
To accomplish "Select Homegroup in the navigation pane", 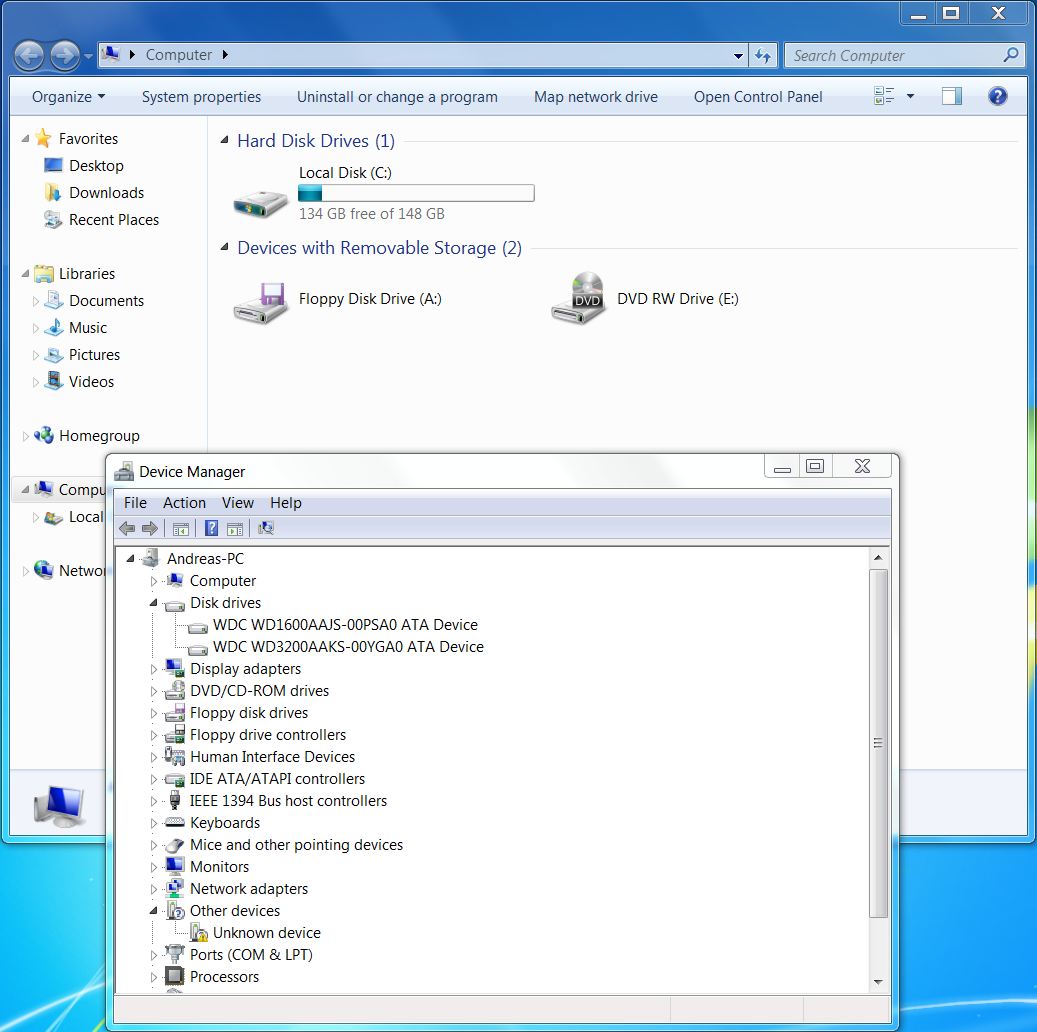I will pos(99,435).
